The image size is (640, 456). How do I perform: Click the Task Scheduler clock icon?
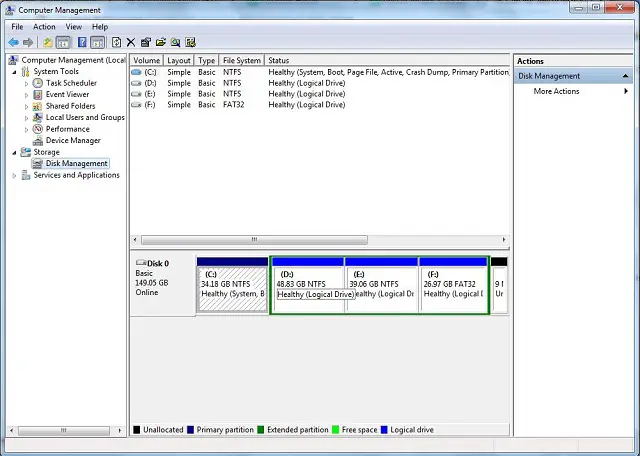click(38, 83)
